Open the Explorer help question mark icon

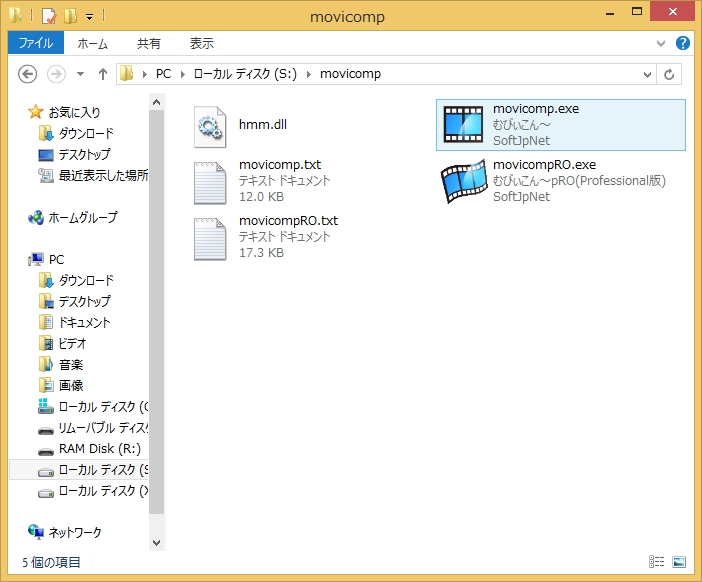[x=683, y=43]
